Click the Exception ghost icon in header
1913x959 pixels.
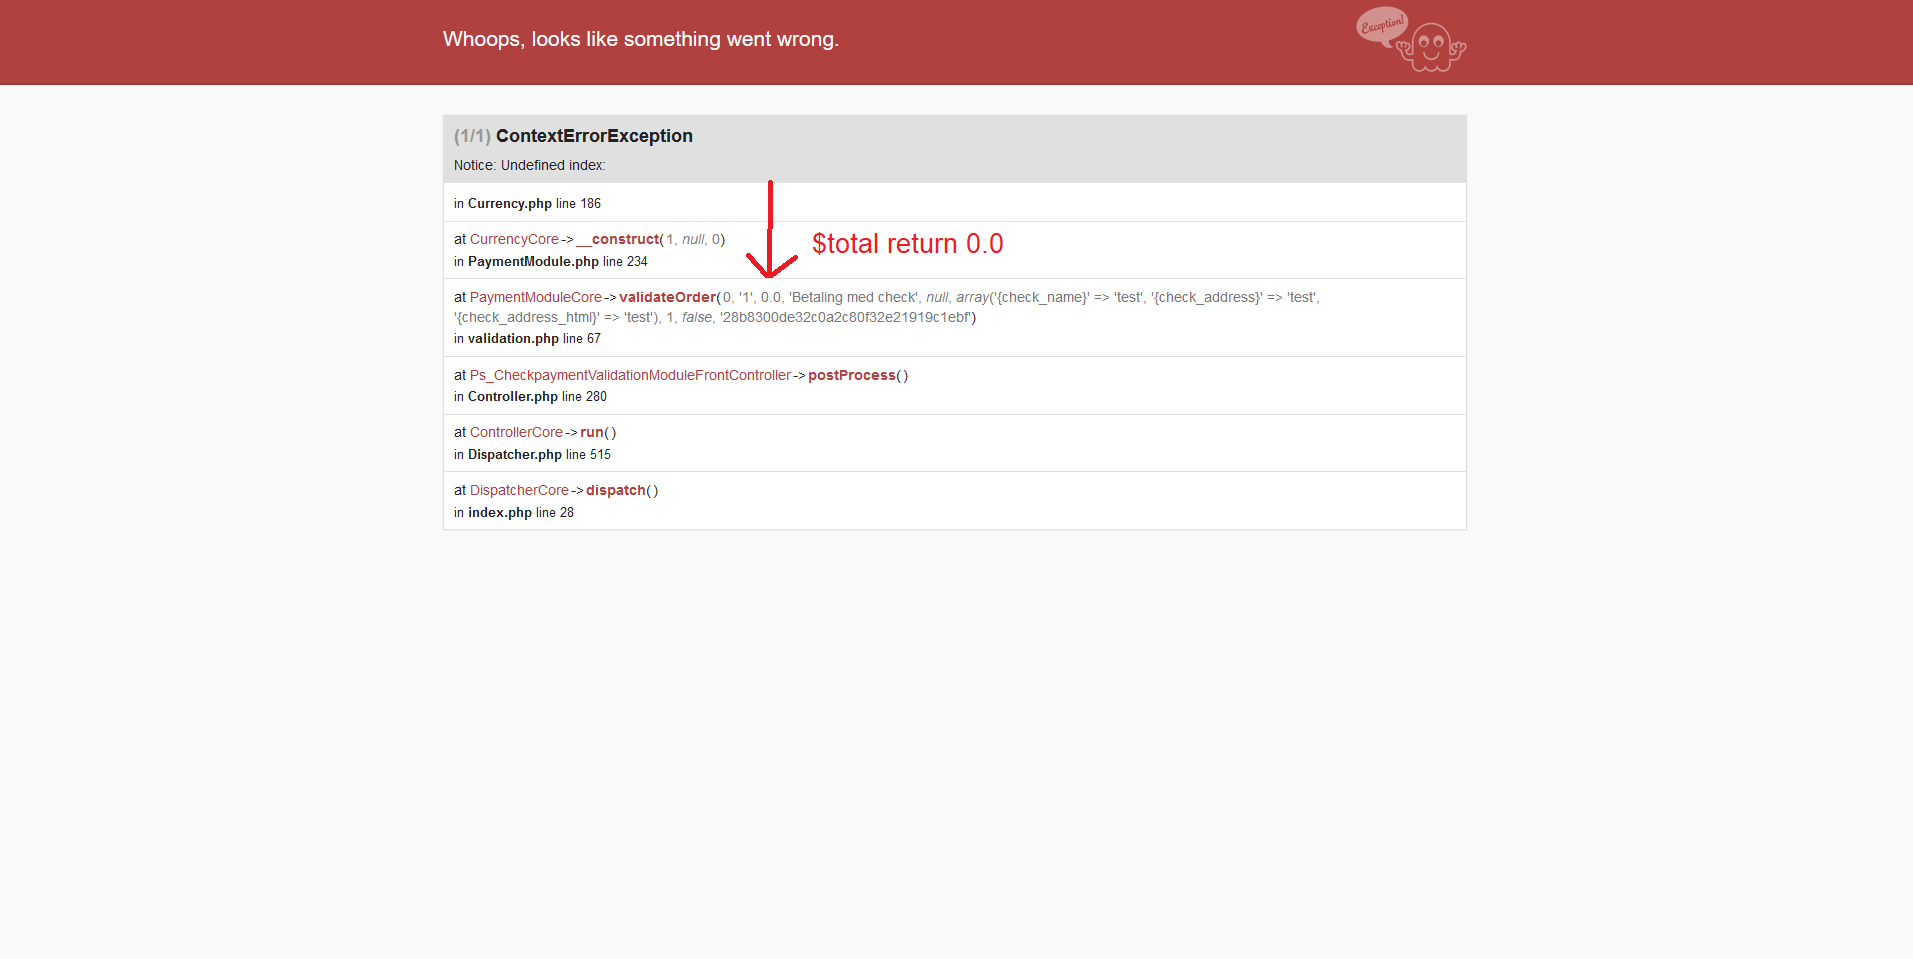pyautogui.click(x=1411, y=40)
